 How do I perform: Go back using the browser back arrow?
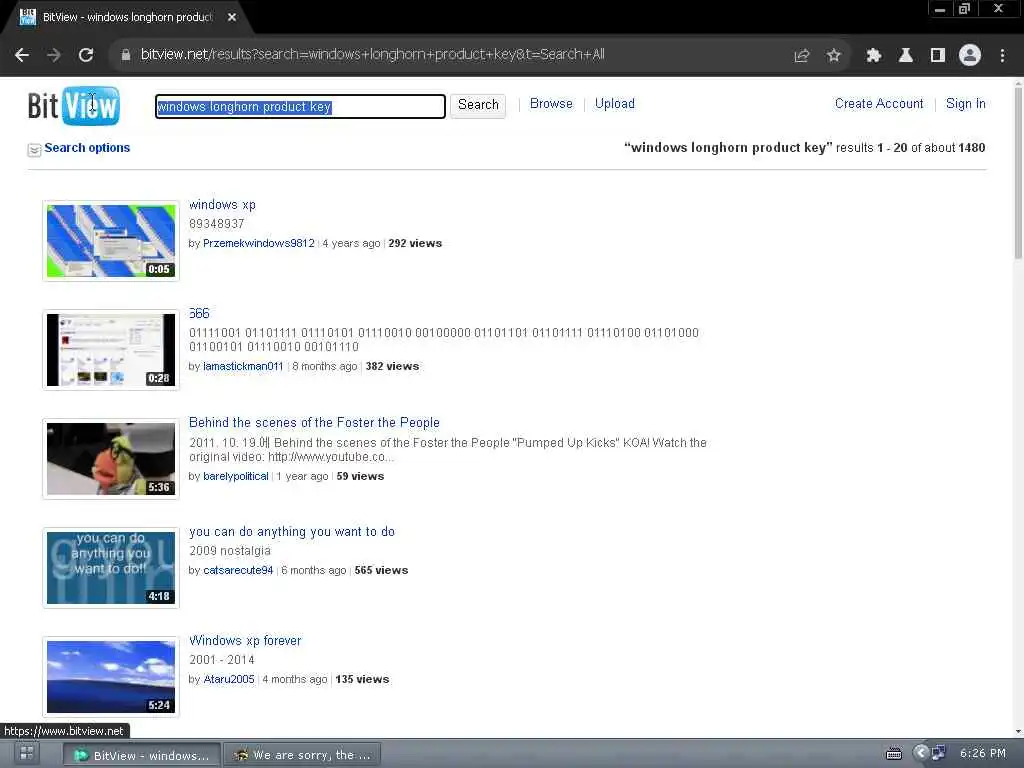22,56
